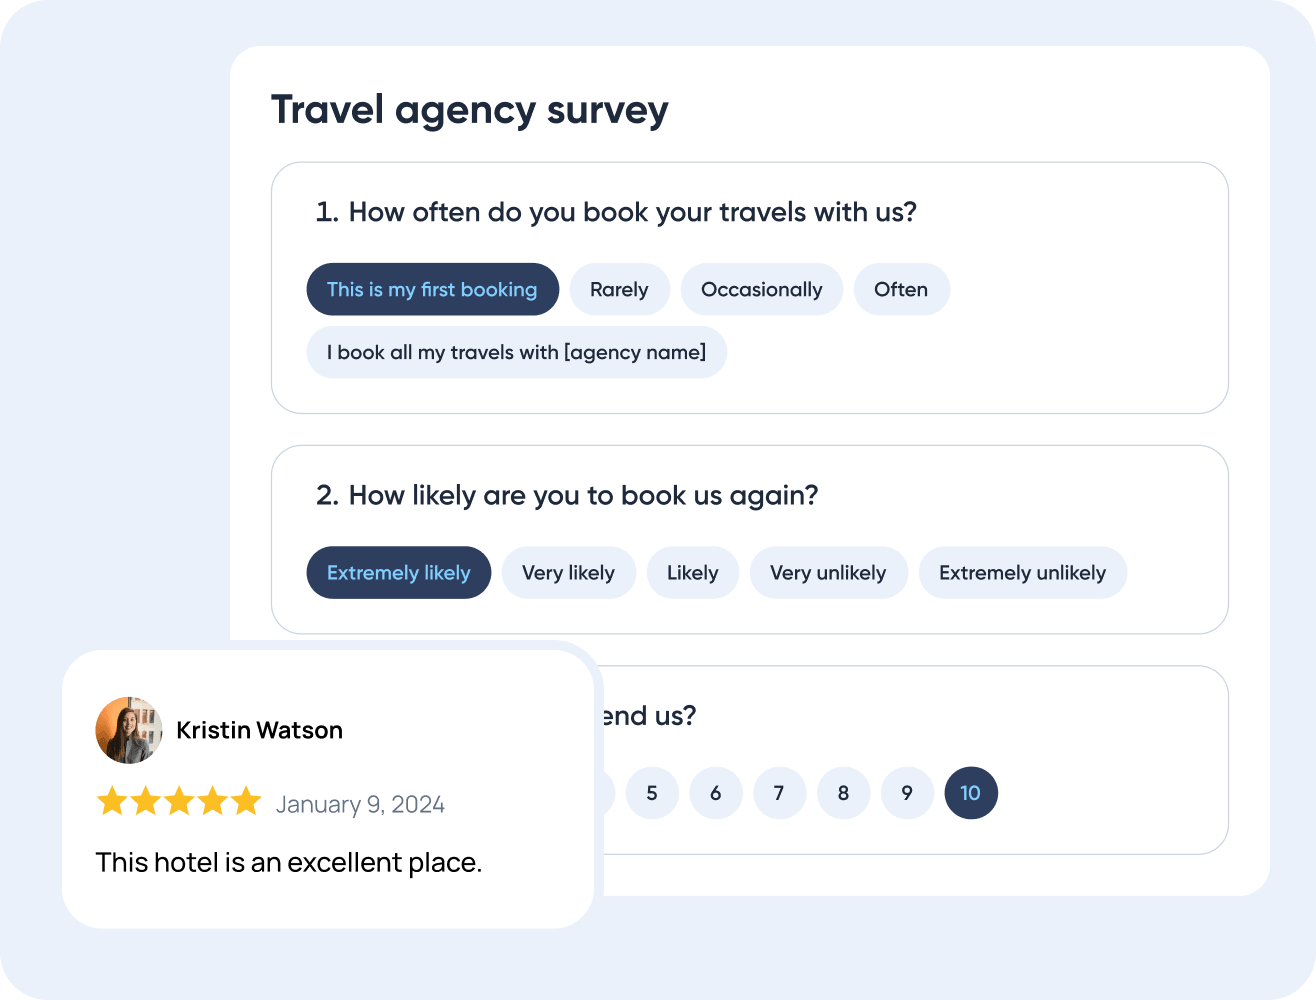Choose "I book all my travels" option

pos(516,352)
